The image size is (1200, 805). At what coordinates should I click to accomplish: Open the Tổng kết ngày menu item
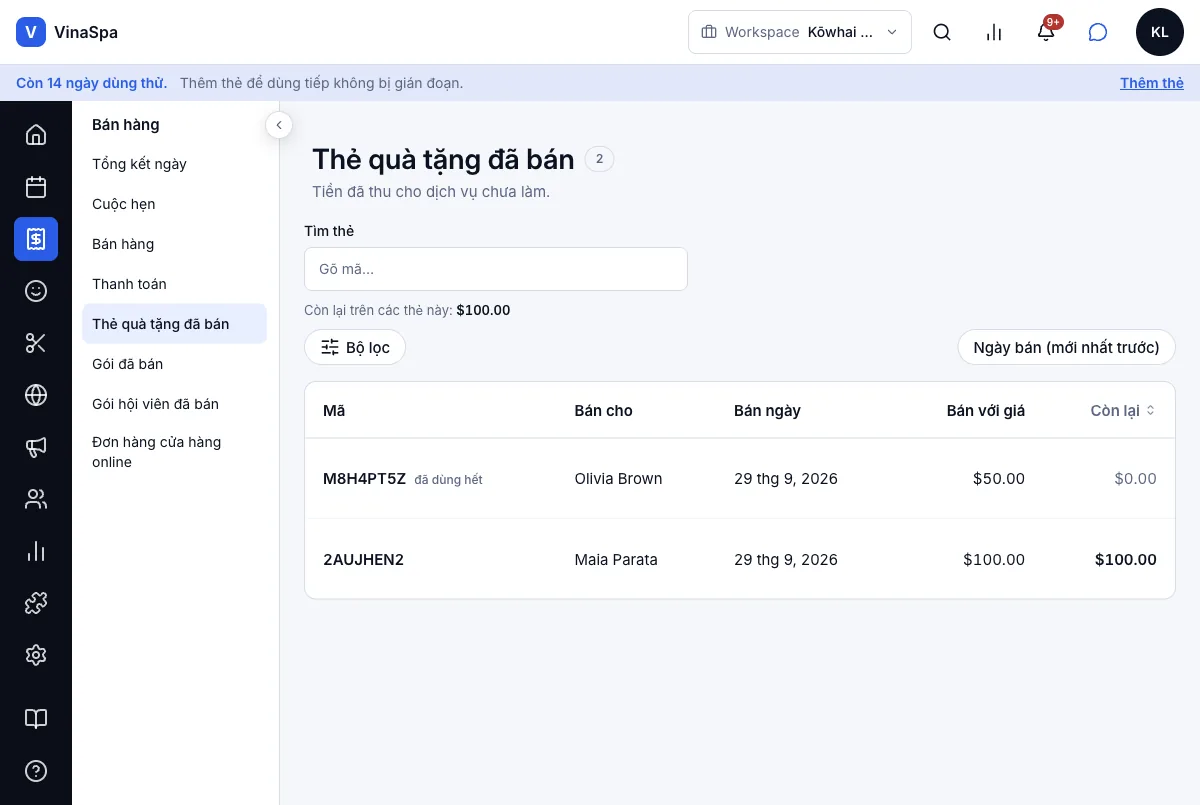174,164
